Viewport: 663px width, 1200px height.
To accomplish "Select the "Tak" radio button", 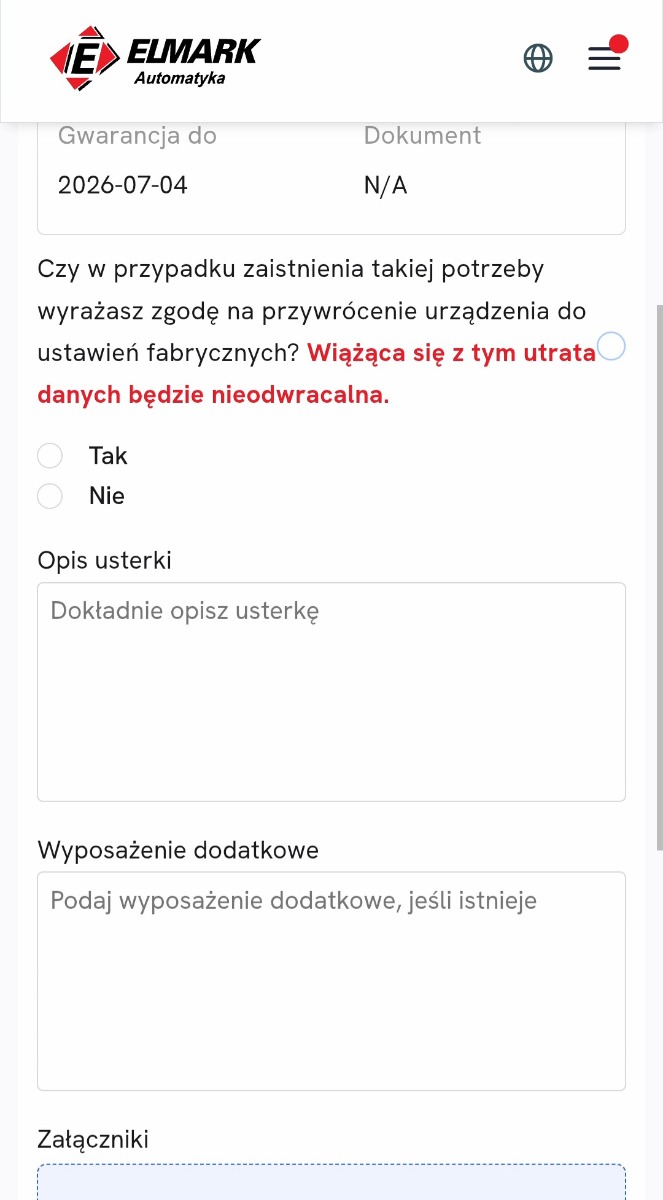I will click(x=50, y=455).
